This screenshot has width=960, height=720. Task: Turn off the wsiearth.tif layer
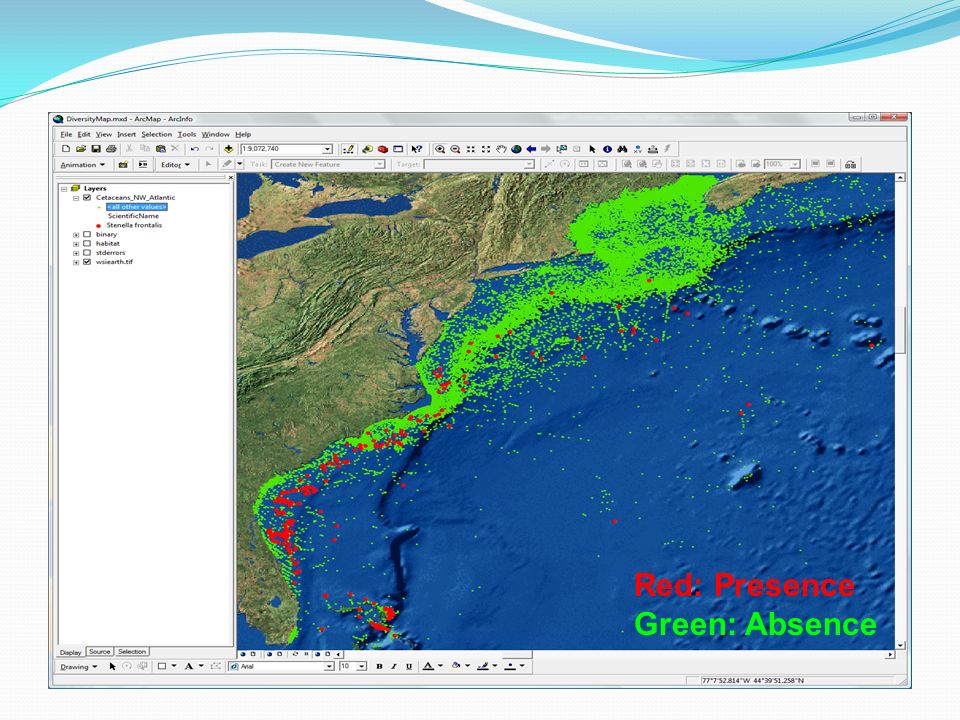click(87, 262)
